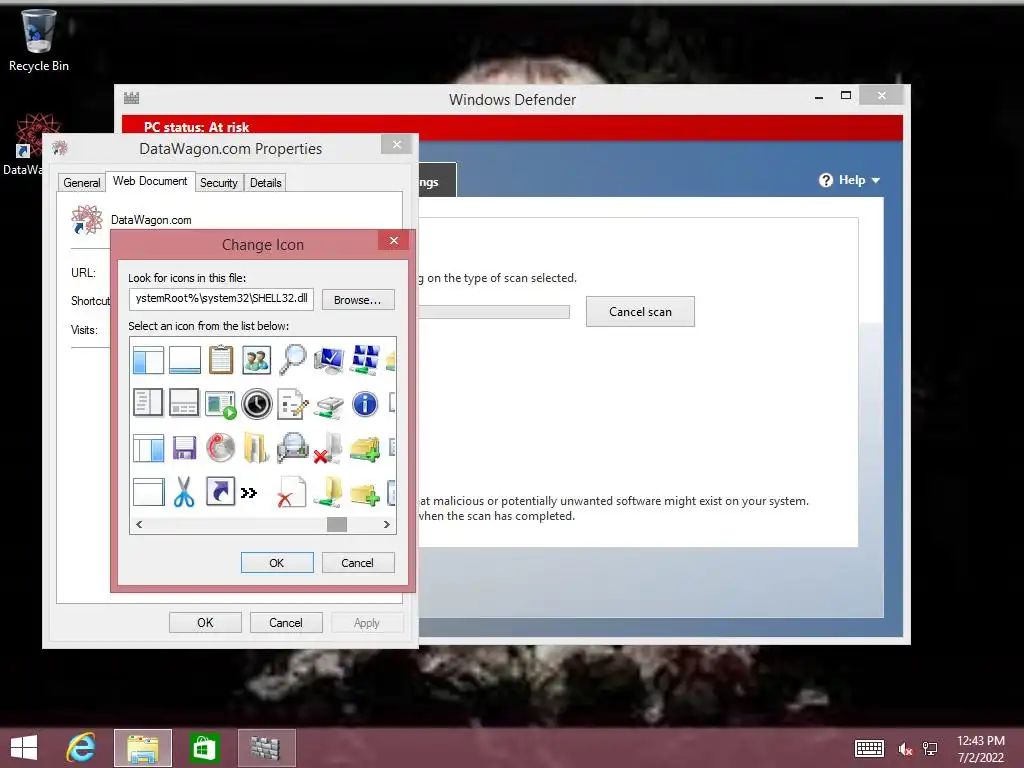Switch to Windows Defender taskbar button

pyautogui.click(x=266, y=748)
